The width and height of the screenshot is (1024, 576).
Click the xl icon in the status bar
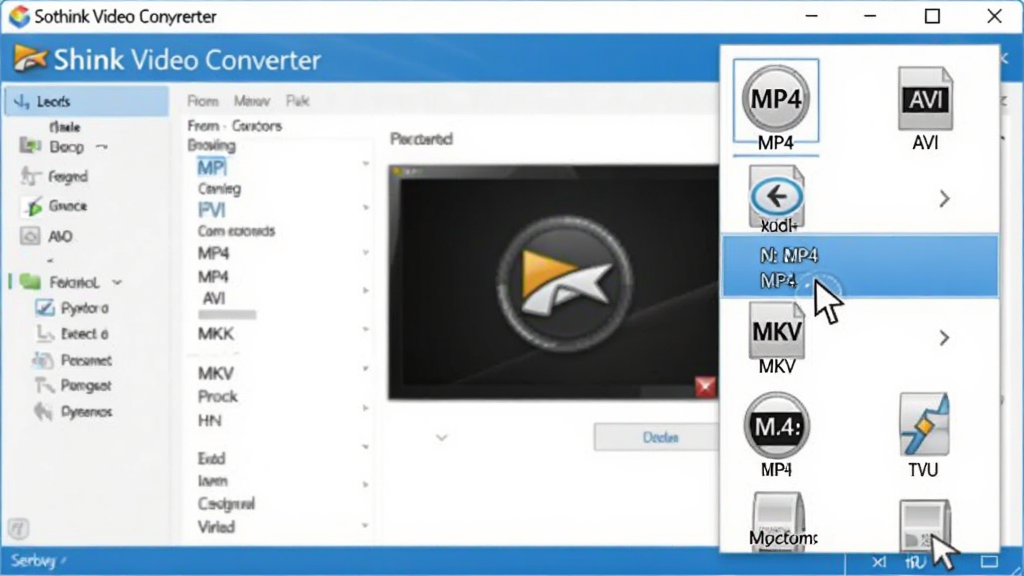click(x=879, y=562)
